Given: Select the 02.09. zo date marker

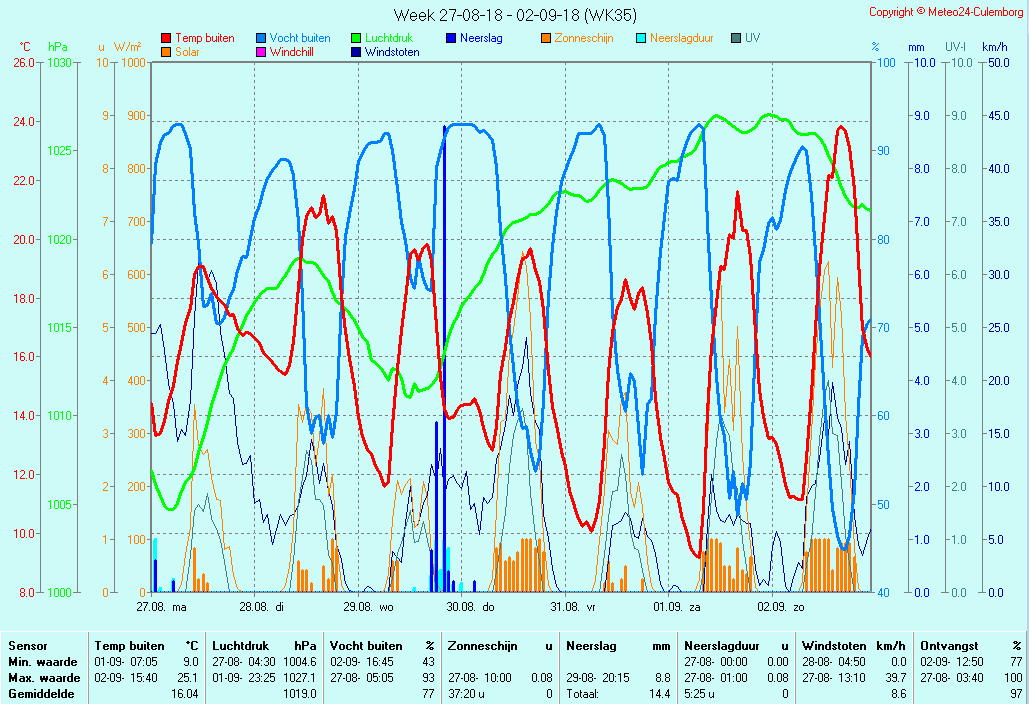Looking at the screenshot, I should 780,606.
